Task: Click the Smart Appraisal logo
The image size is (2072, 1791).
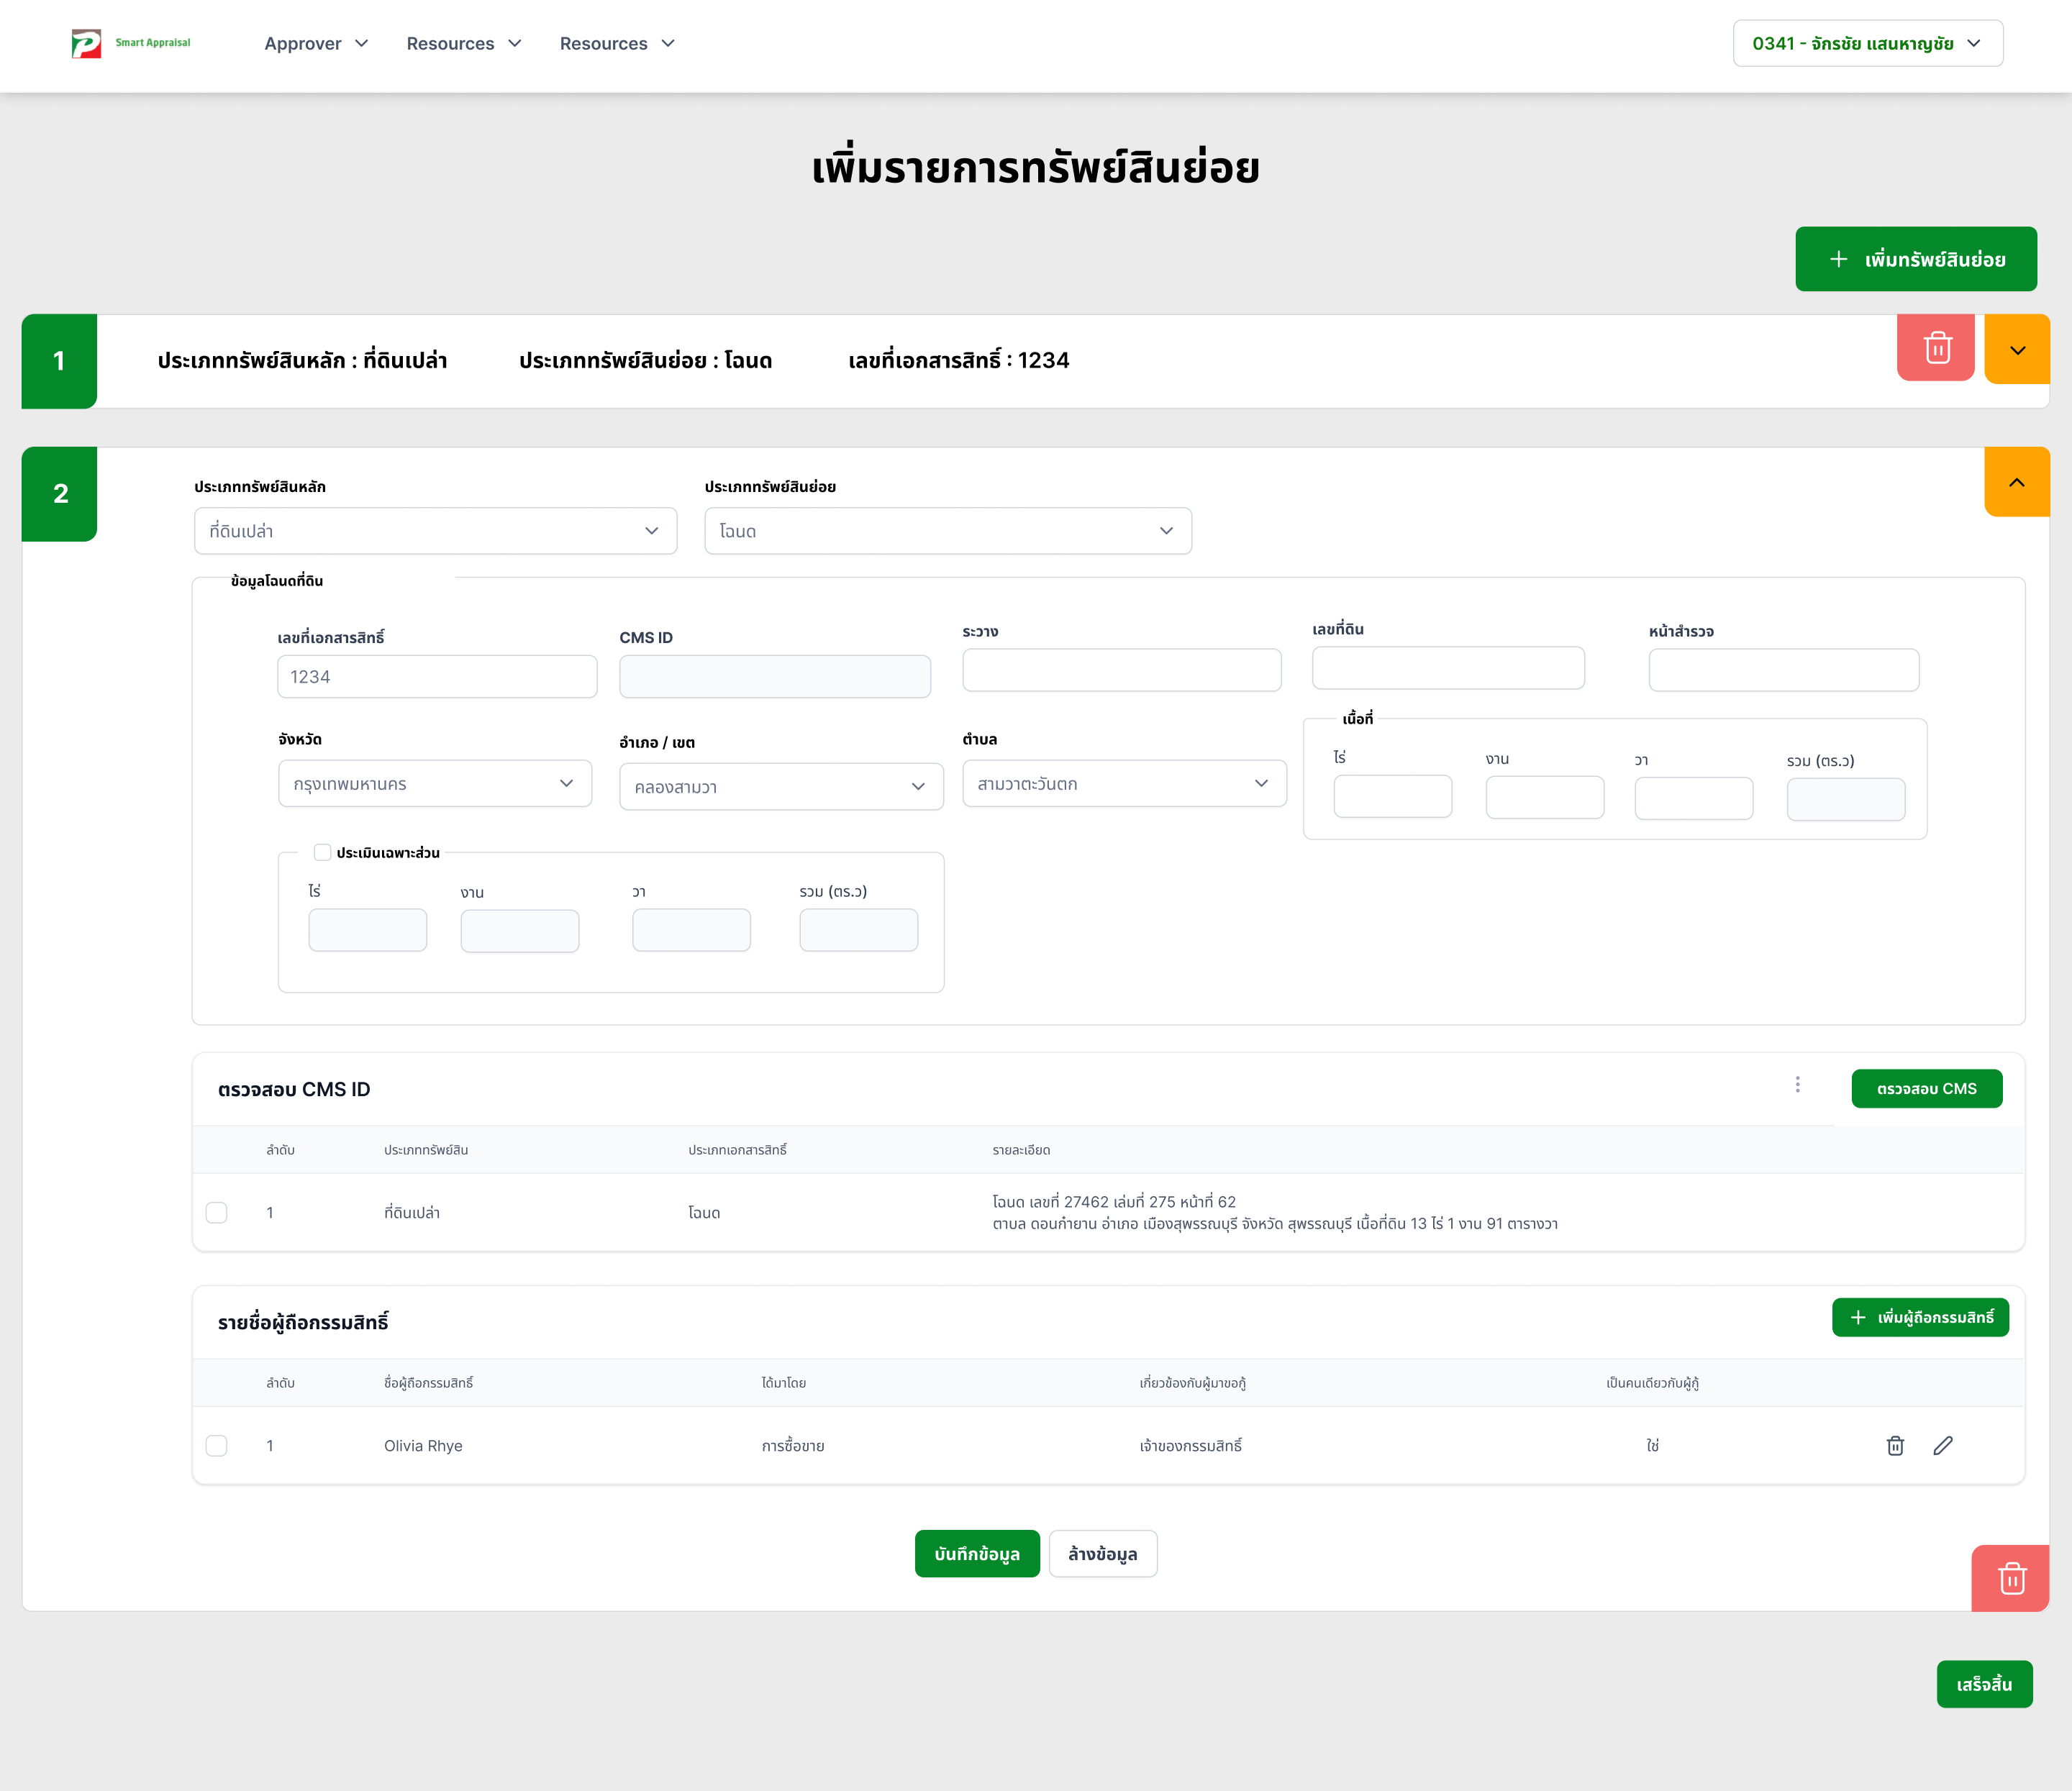Action: click(x=130, y=43)
